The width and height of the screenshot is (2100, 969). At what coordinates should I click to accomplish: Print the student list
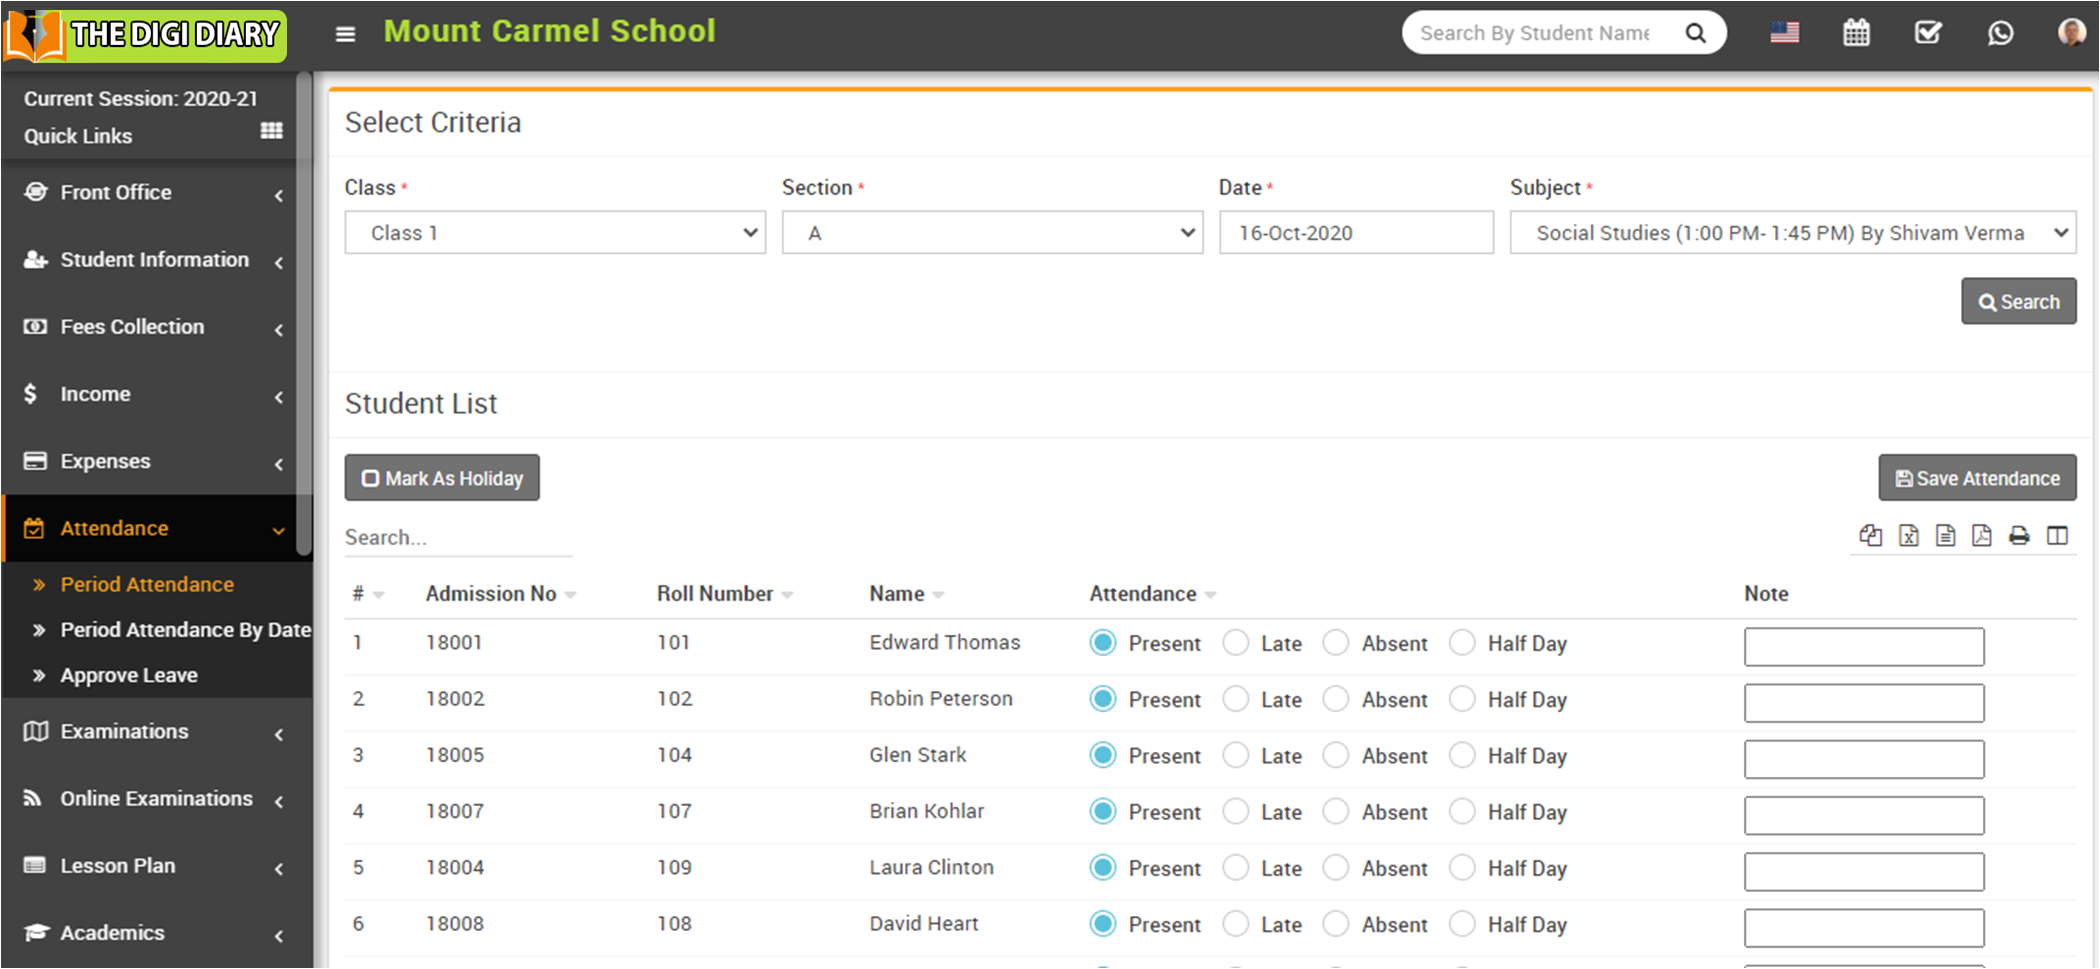tap(2019, 536)
